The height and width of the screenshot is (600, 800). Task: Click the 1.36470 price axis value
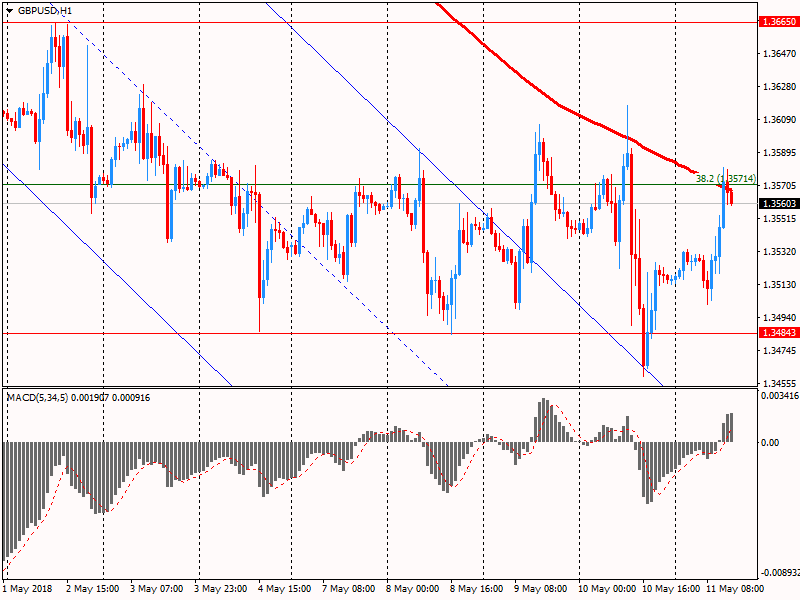pyautogui.click(x=779, y=54)
